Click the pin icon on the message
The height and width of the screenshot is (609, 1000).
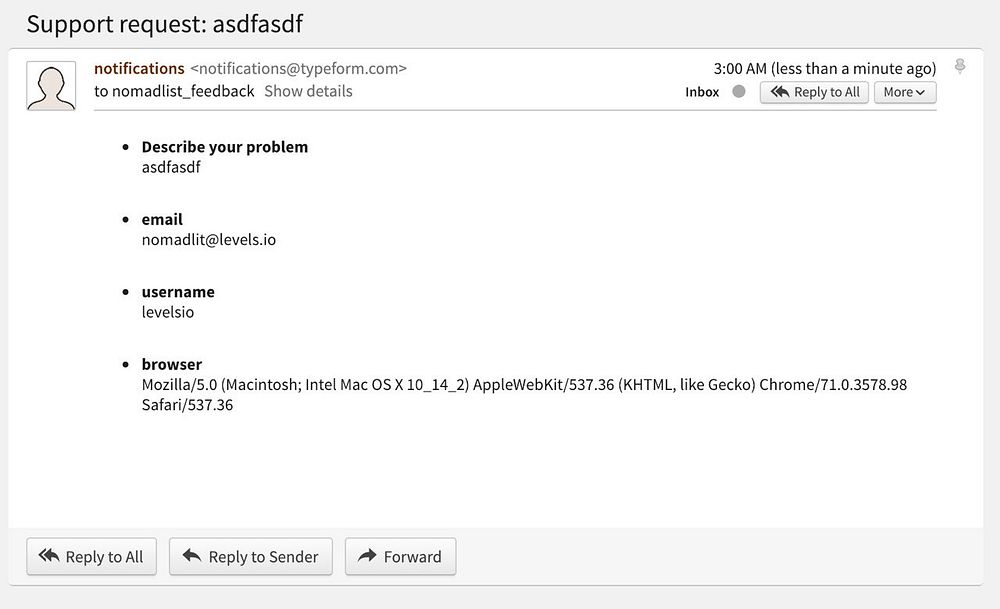click(960, 67)
